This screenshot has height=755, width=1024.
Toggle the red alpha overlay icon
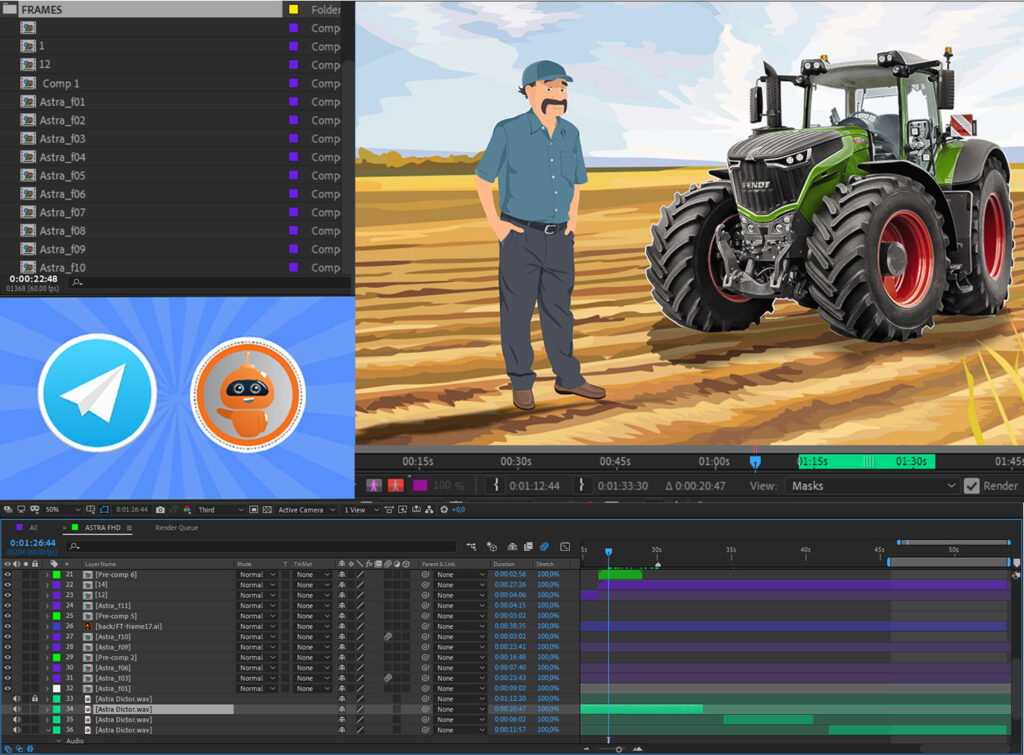click(x=396, y=485)
